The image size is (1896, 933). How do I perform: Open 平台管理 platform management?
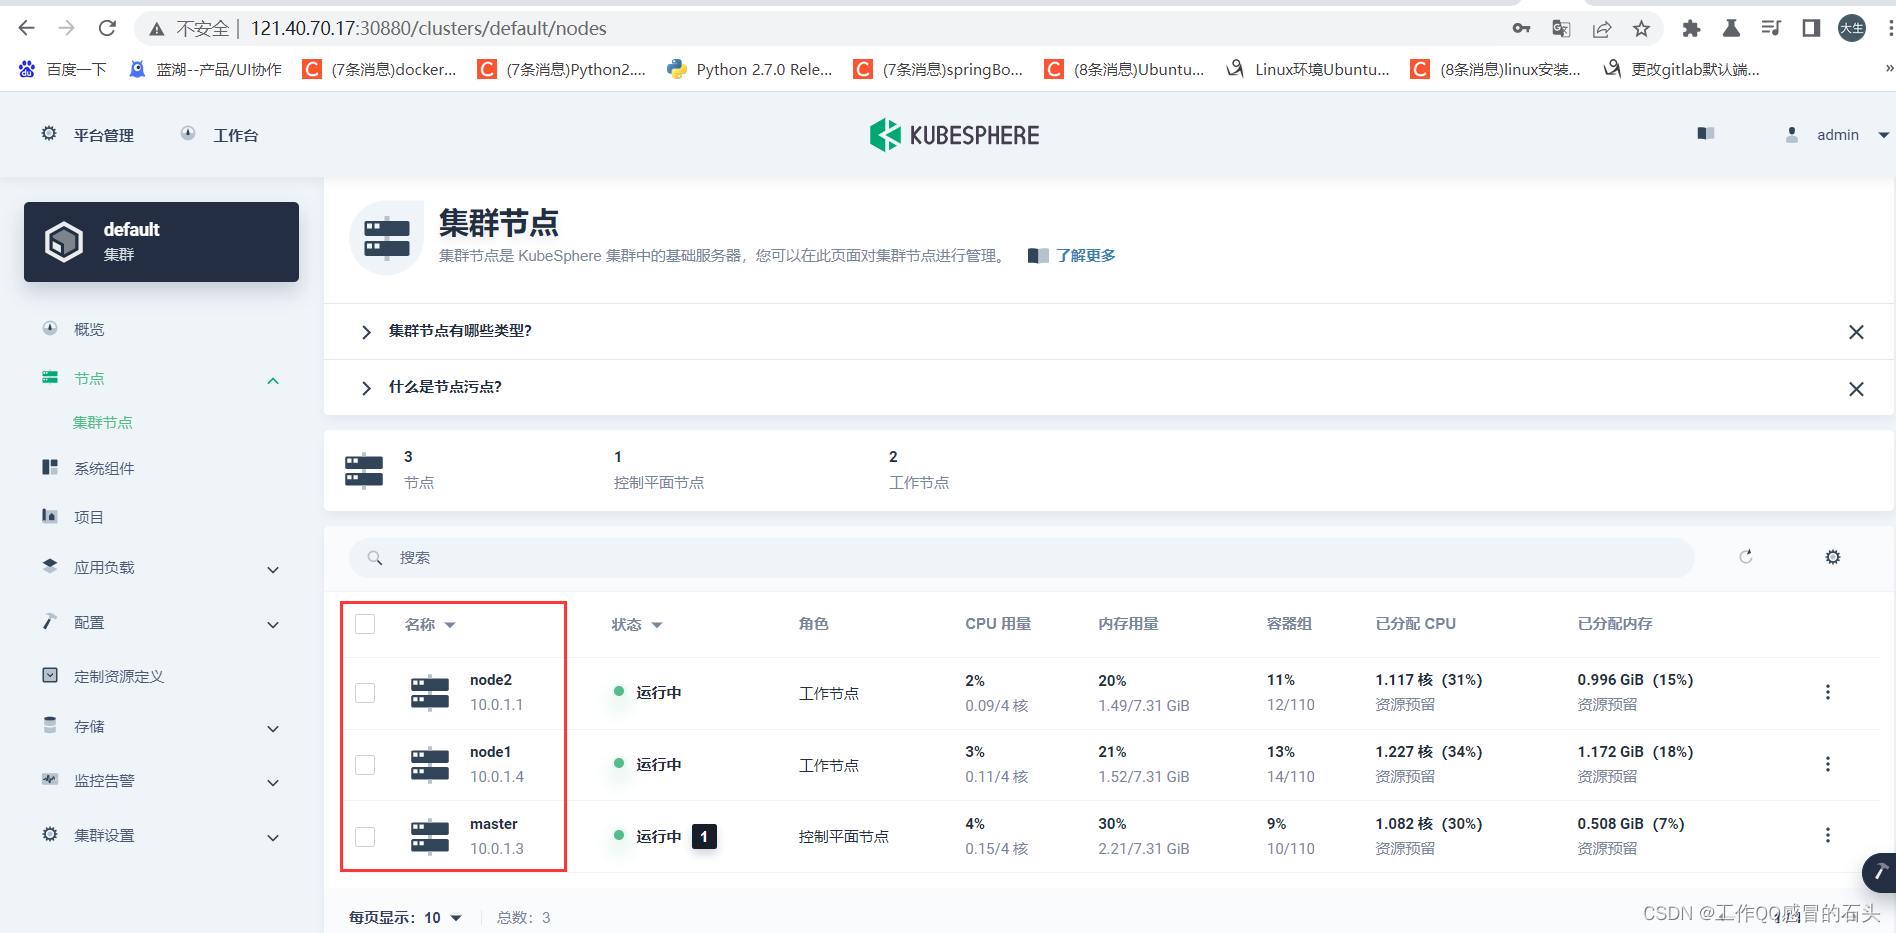(88, 135)
